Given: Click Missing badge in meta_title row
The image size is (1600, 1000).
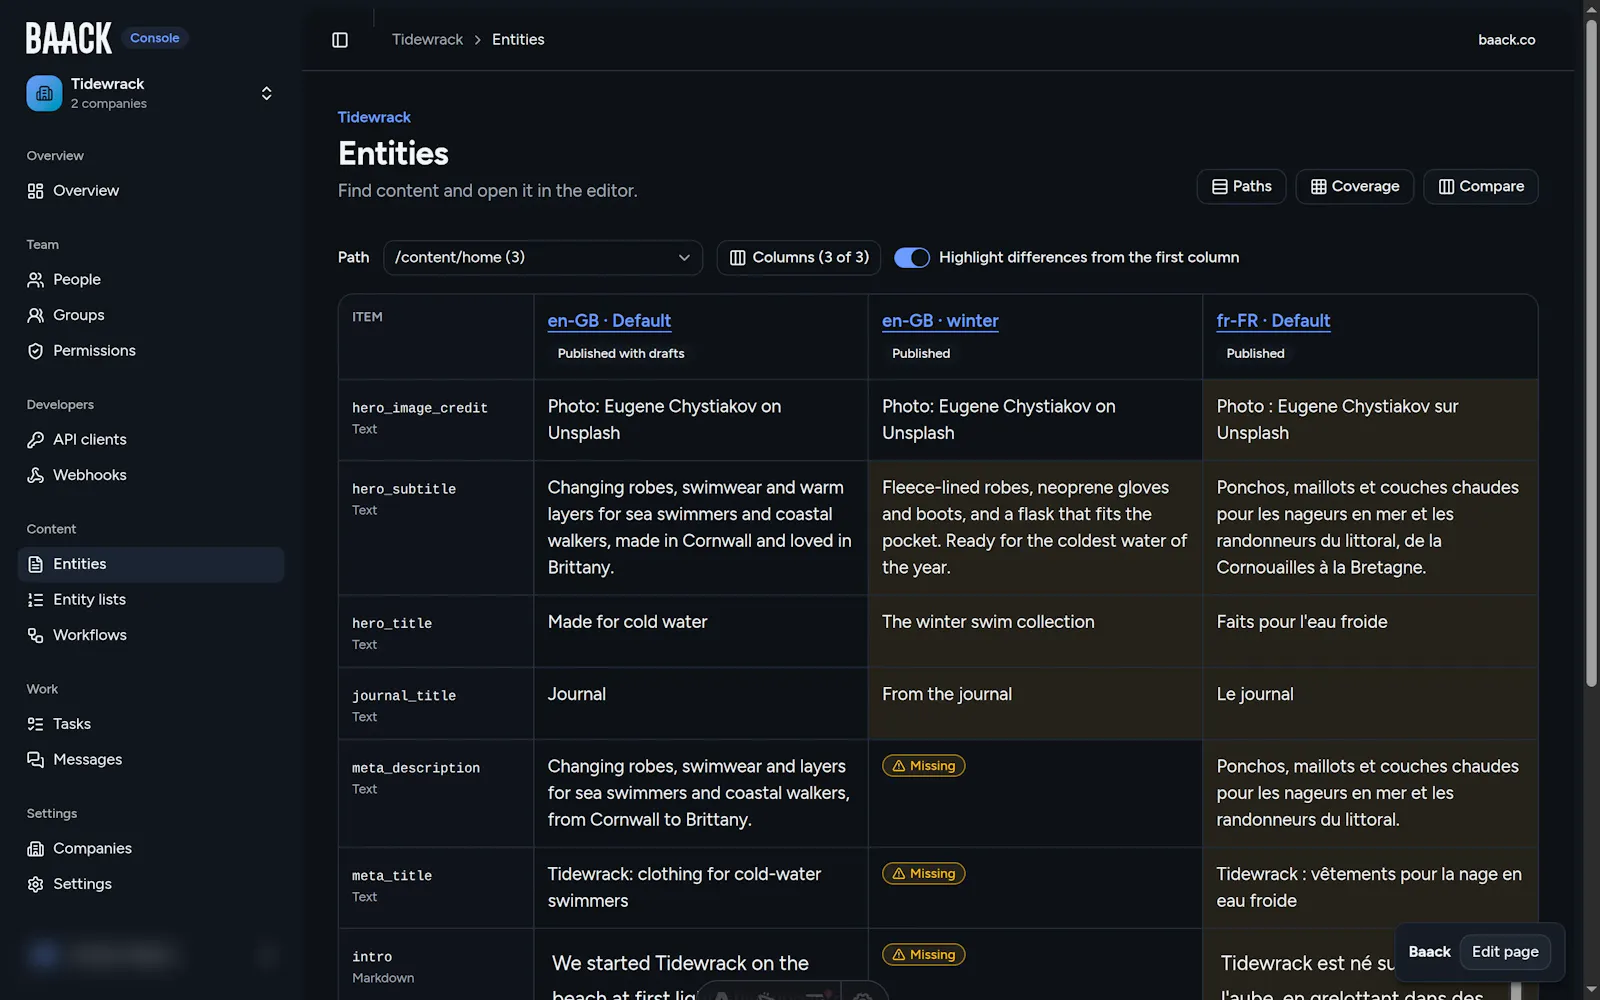Looking at the screenshot, I should [923, 874].
